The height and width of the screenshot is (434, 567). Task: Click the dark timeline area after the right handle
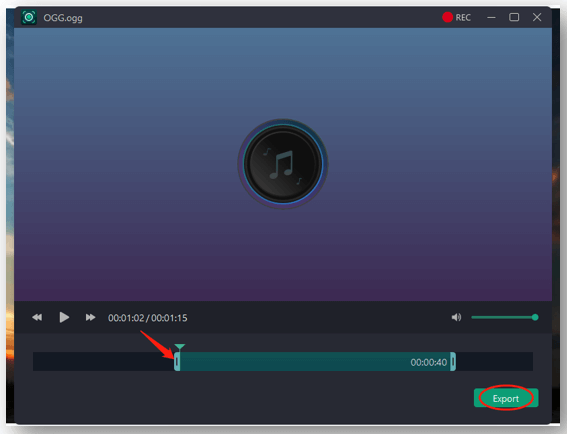[x=494, y=361]
